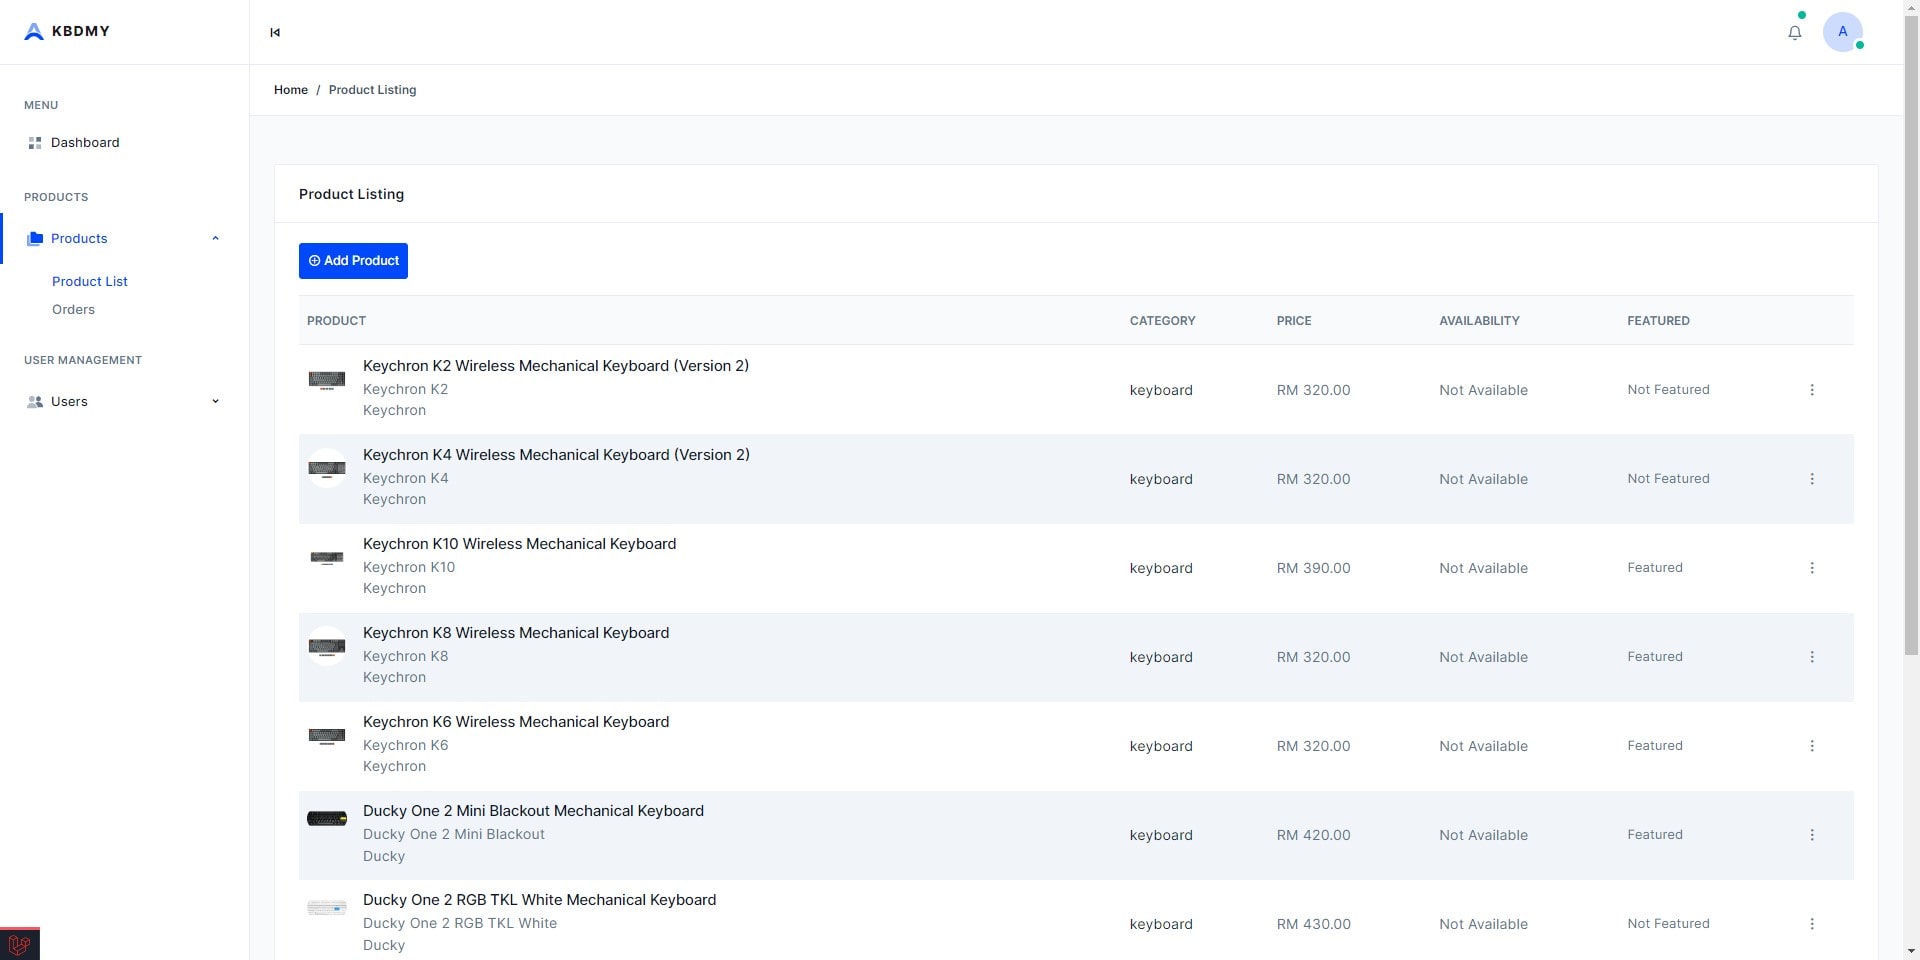Click Not Featured status in Keychron K2 row
Screen dimensions: 1920x960
tap(1668, 390)
